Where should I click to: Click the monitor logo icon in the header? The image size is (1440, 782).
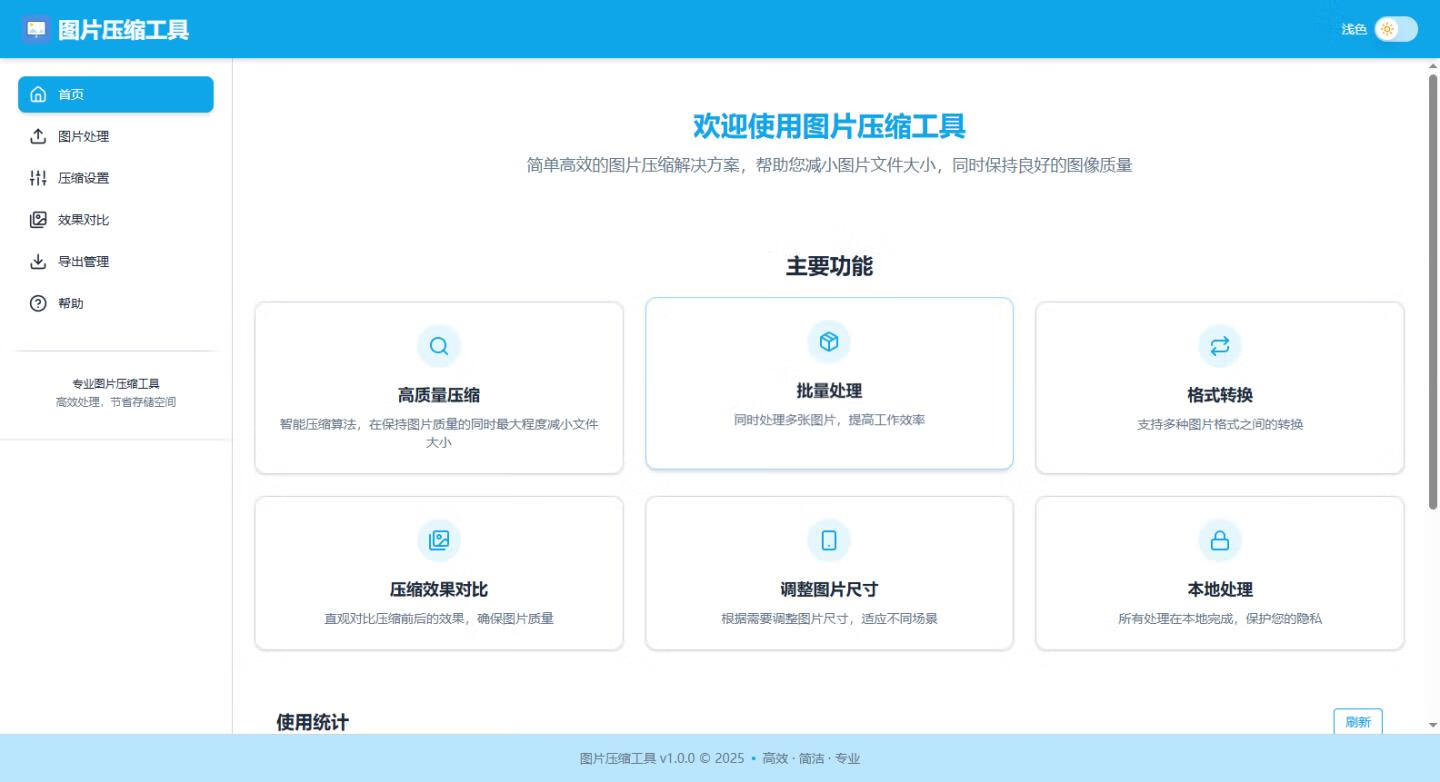tap(37, 29)
